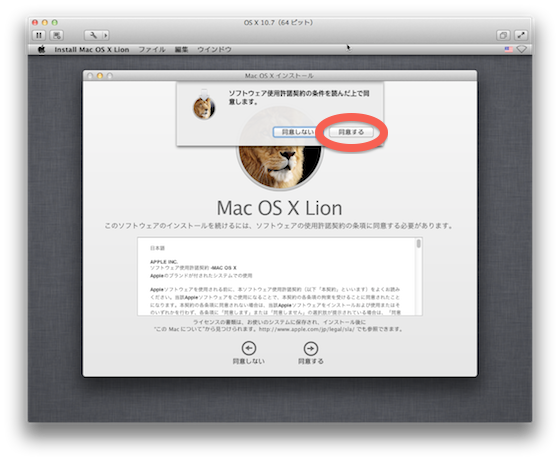Click the minimize button of installer window
The height and width of the screenshot is (461, 560).
(100, 76)
